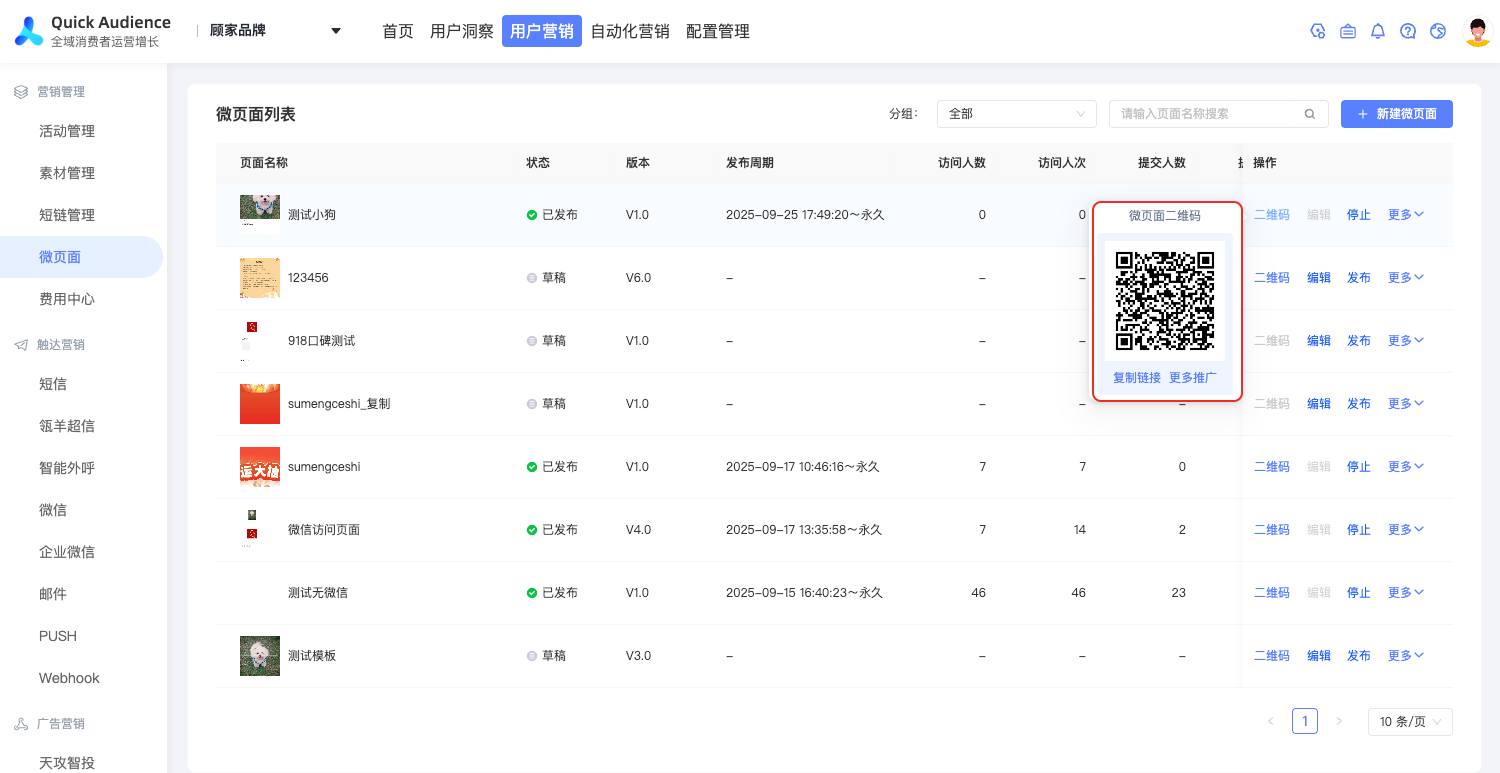This screenshot has height=773, width=1500.
Task: Click the 营销管理 section icon in sidebar
Action: 21,92
